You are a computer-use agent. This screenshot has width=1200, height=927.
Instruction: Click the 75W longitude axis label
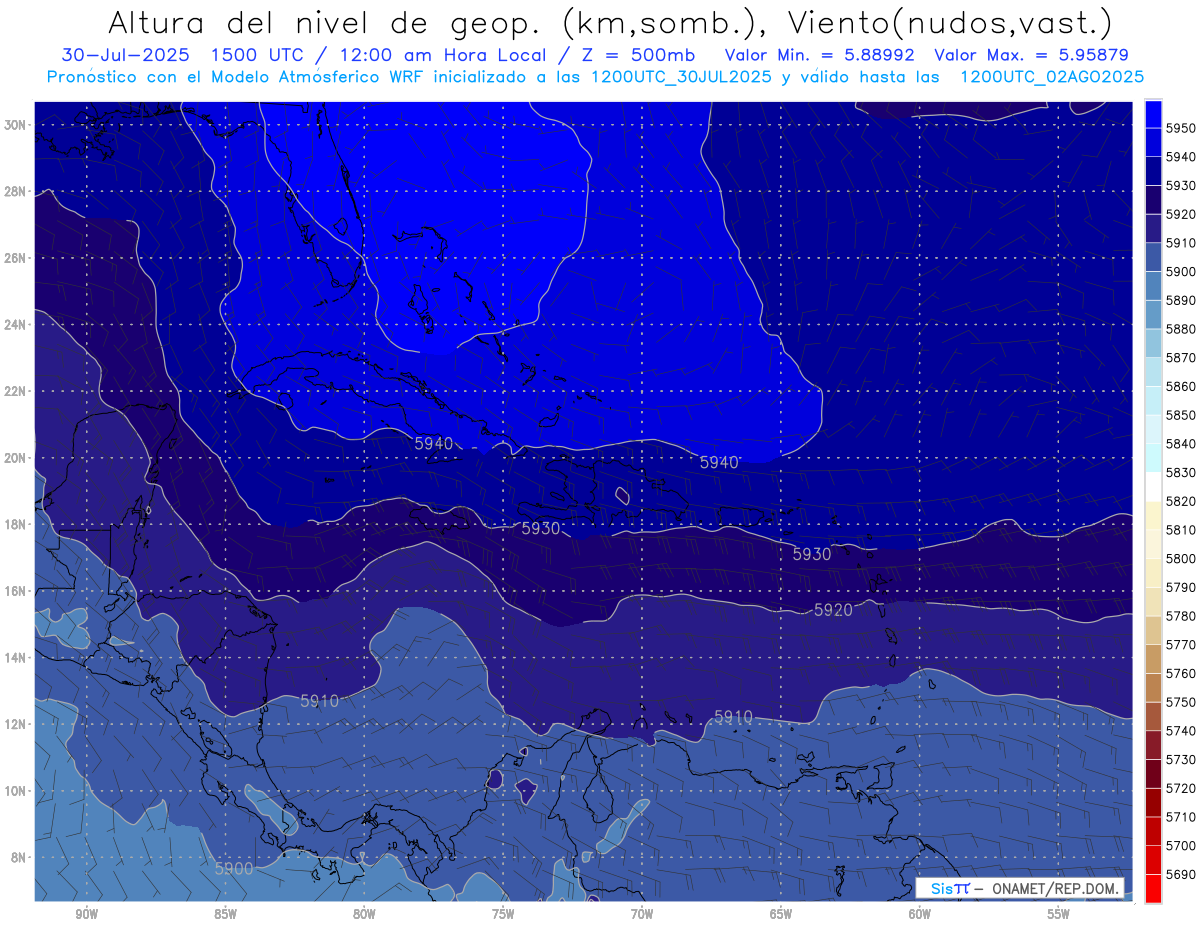coord(503,914)
